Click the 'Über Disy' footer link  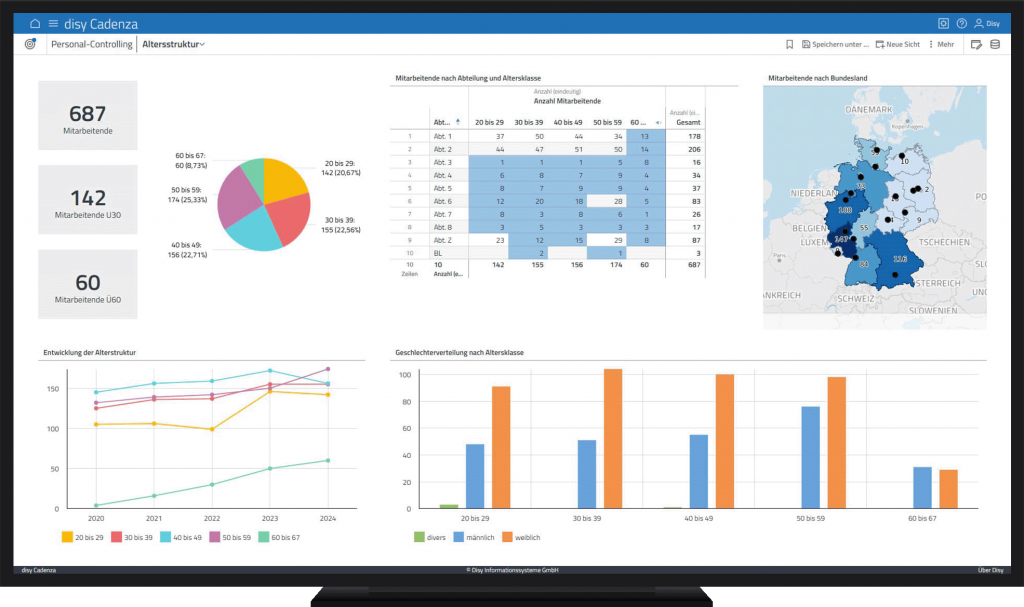coord(989,570)
